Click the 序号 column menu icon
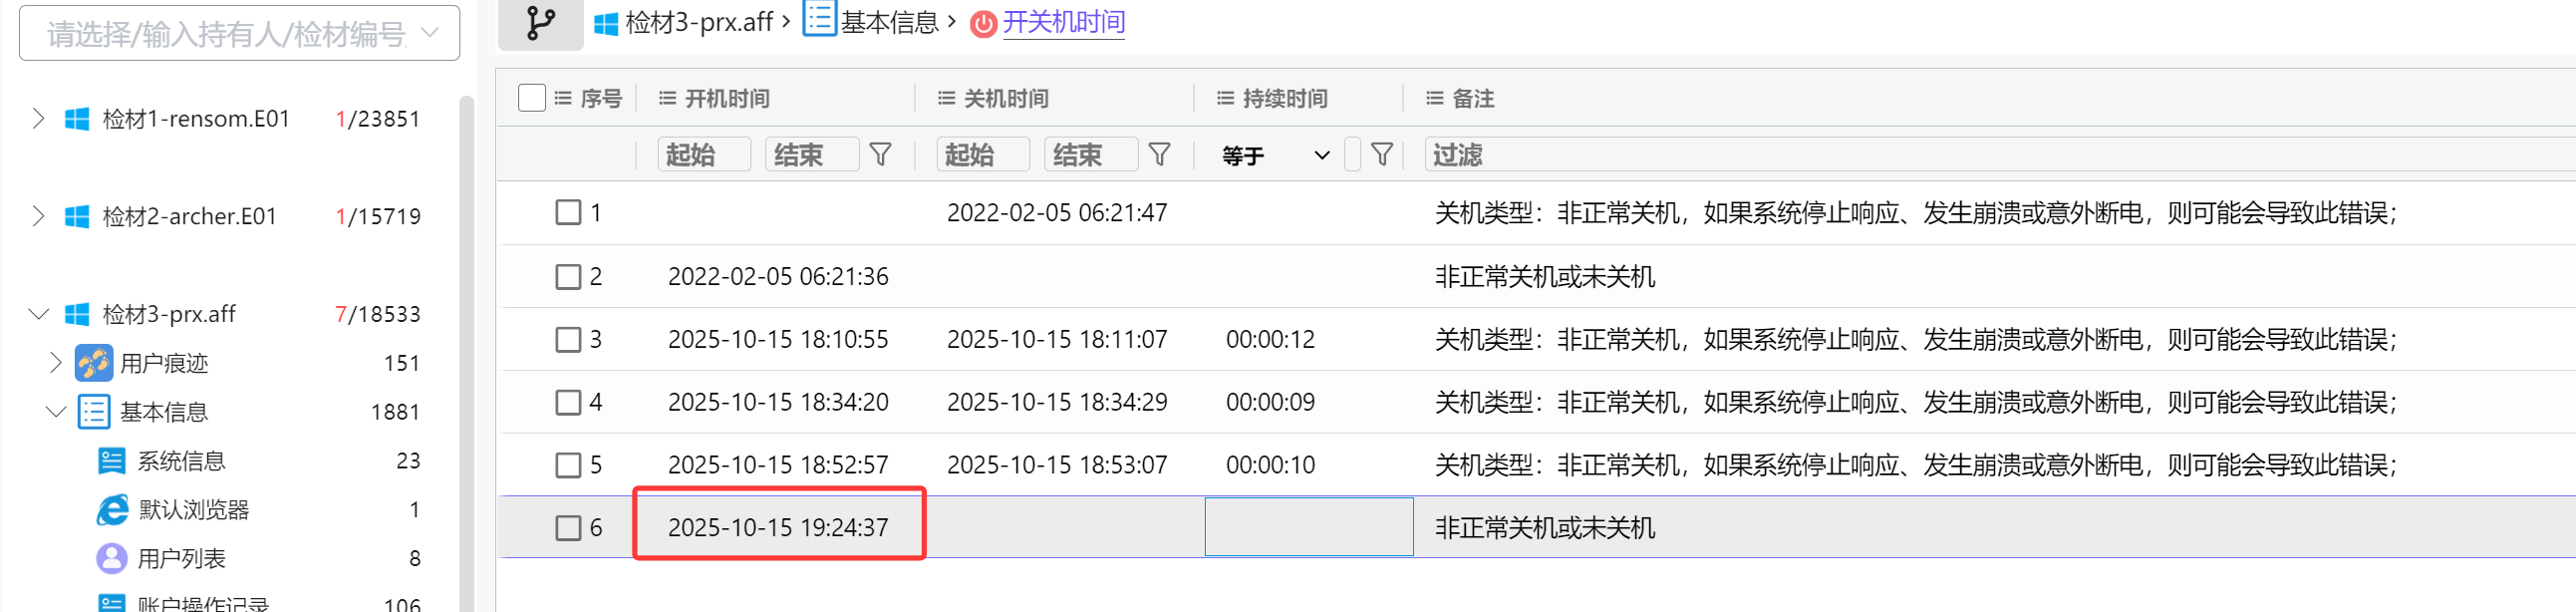The width and height of the screenshot is (2576, 612). click(x=563, y=98)
